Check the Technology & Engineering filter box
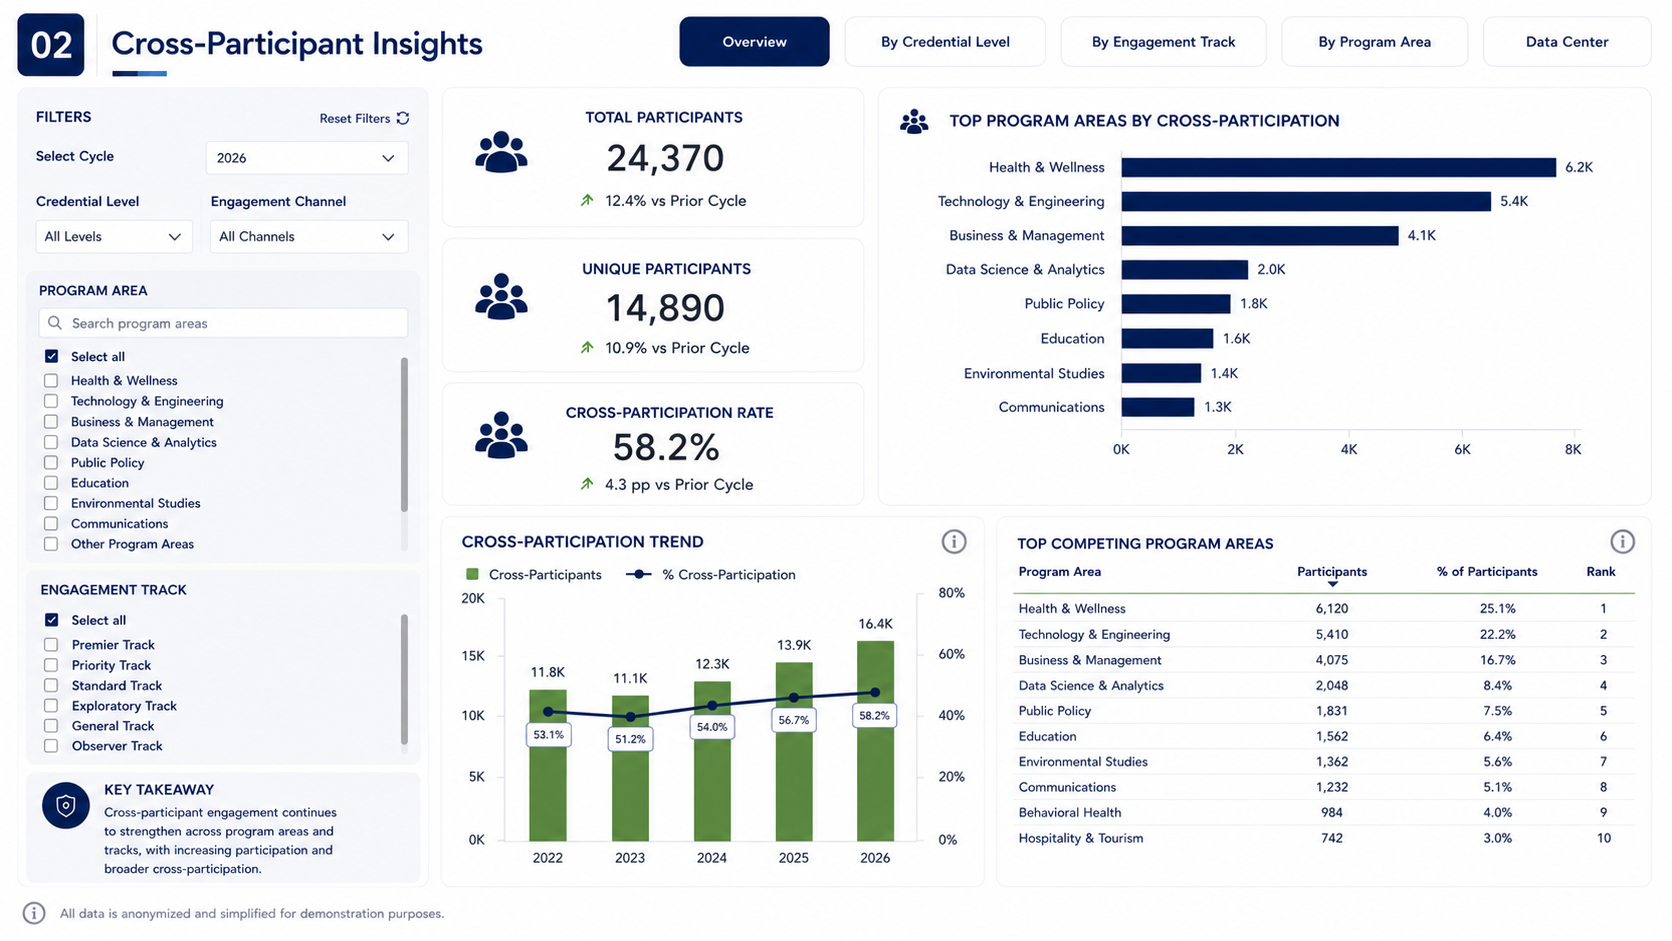1672x941 pixels. 51,401
